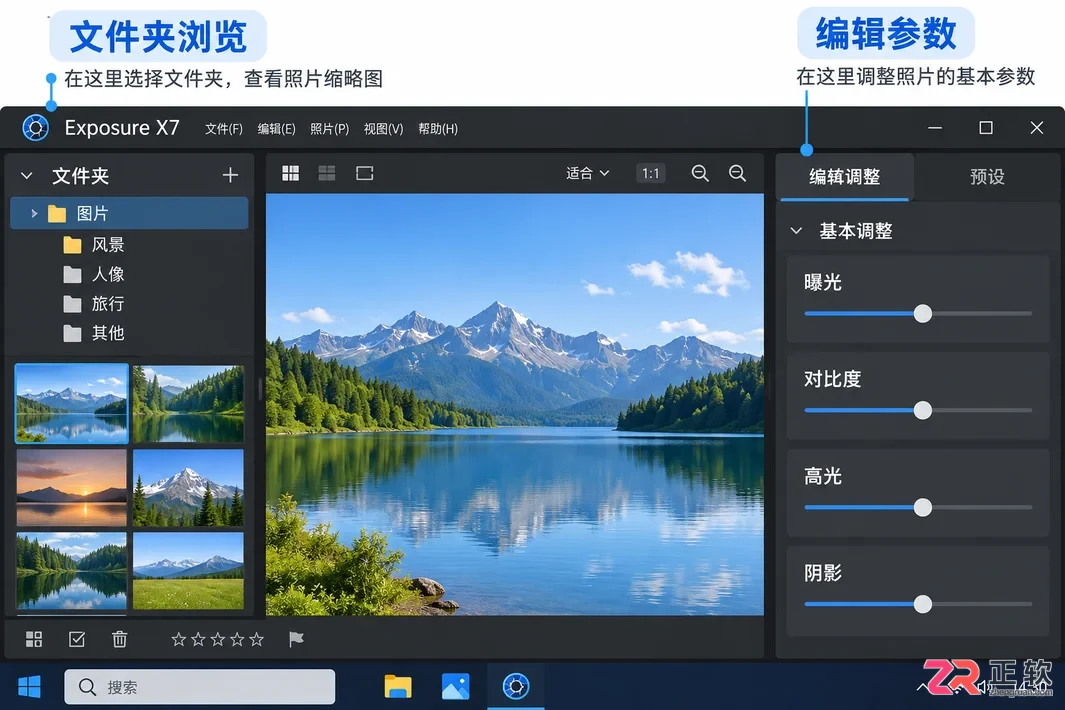
Task: Click the 阴影 slider handle
Action: click(x=922, y=604)
